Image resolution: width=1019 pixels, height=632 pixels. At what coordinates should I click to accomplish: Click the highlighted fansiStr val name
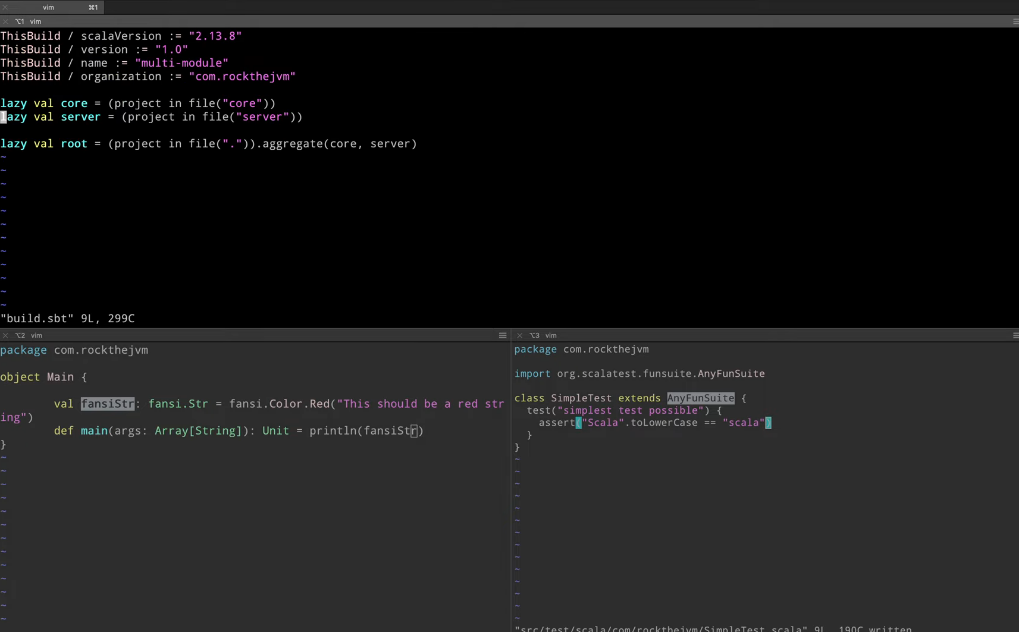107,404
